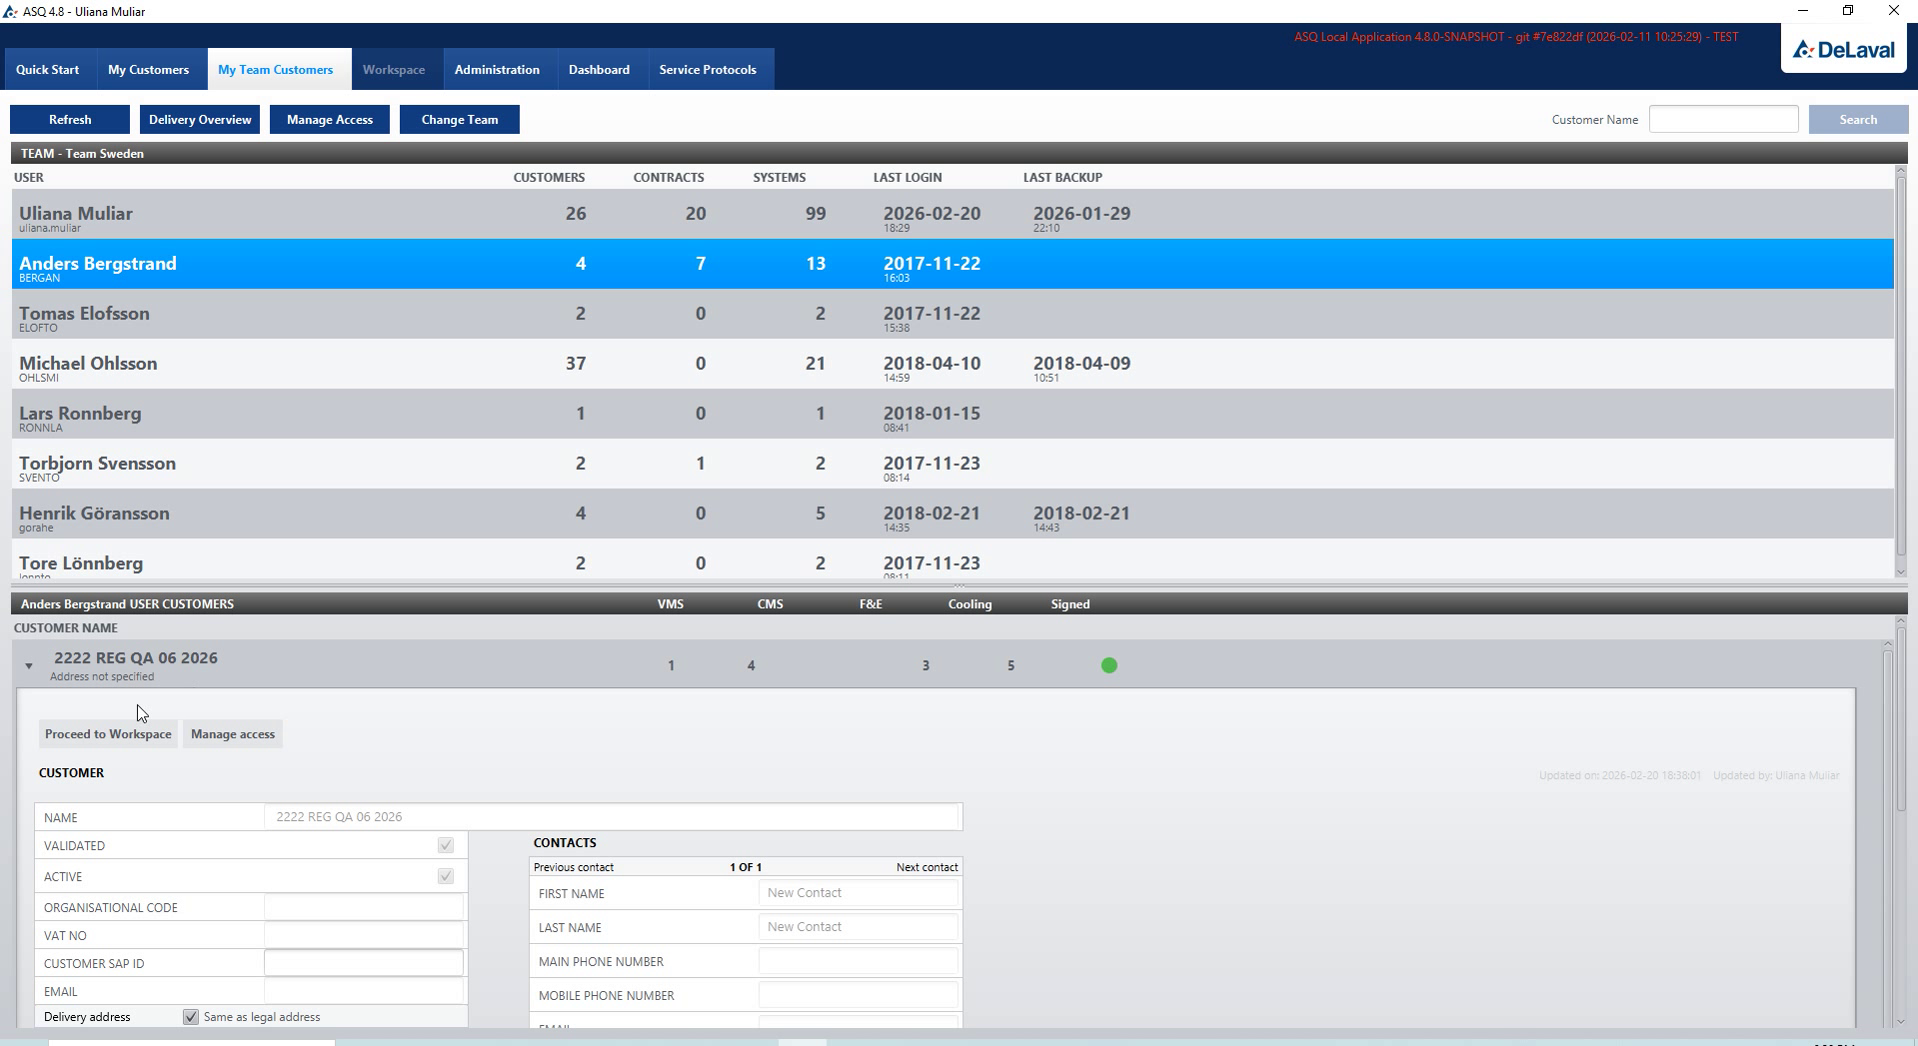Click the Change Team button

point(460,119)
